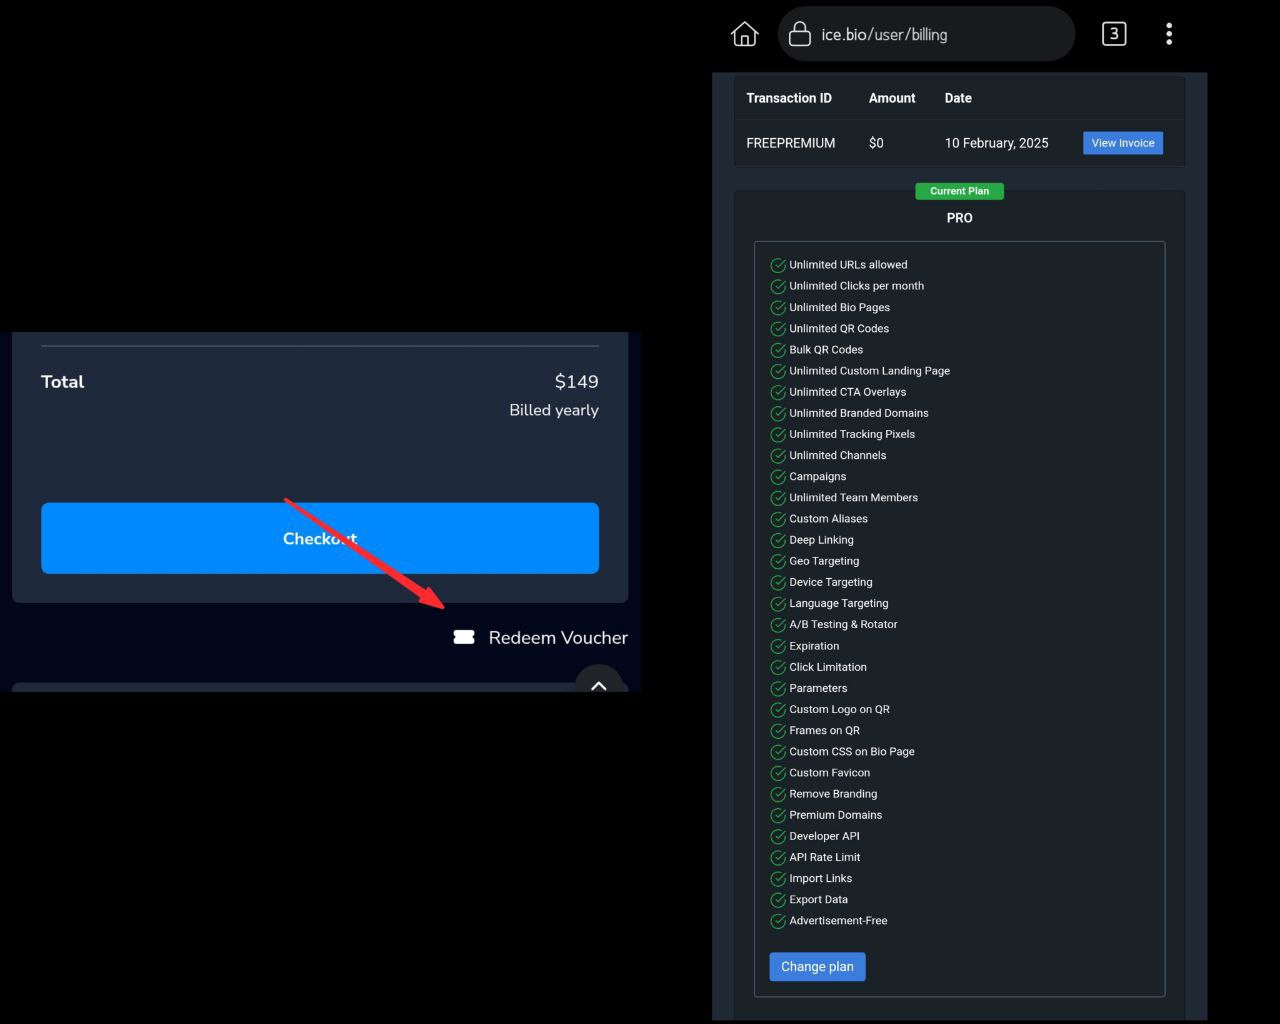Click the green Current Plan badge
The image size is (1280, 1024).
tap(959, 191)
